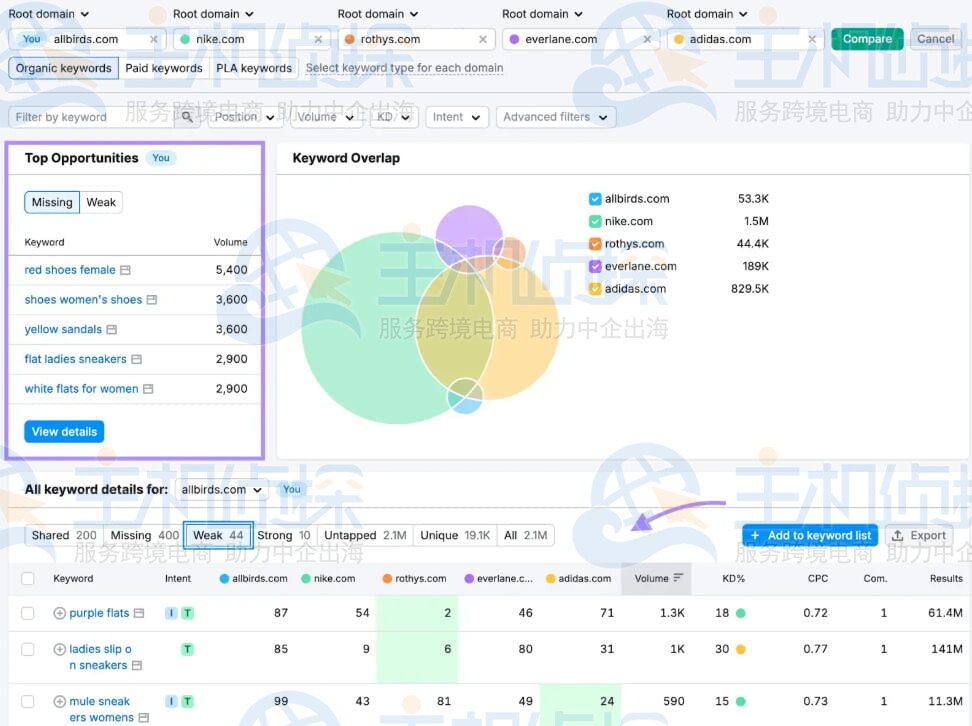Open SERP icon beside shoes women's shoes
972x726 pixels.
click(x=152, y=300)
